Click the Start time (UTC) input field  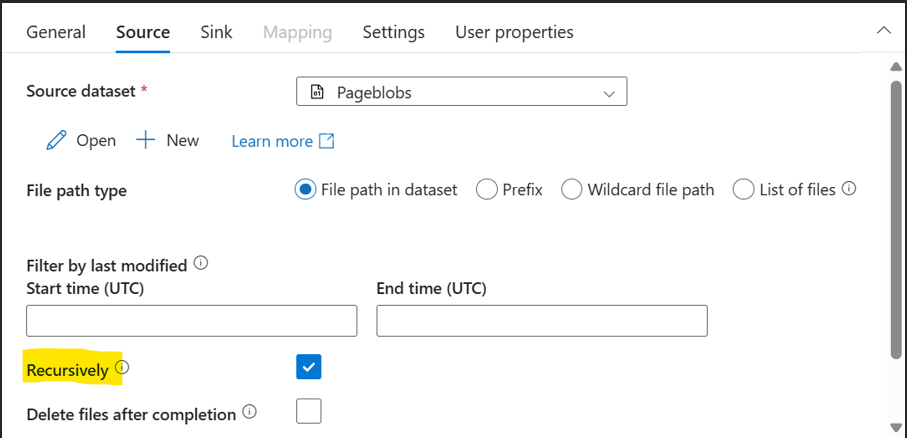(191, 321)
